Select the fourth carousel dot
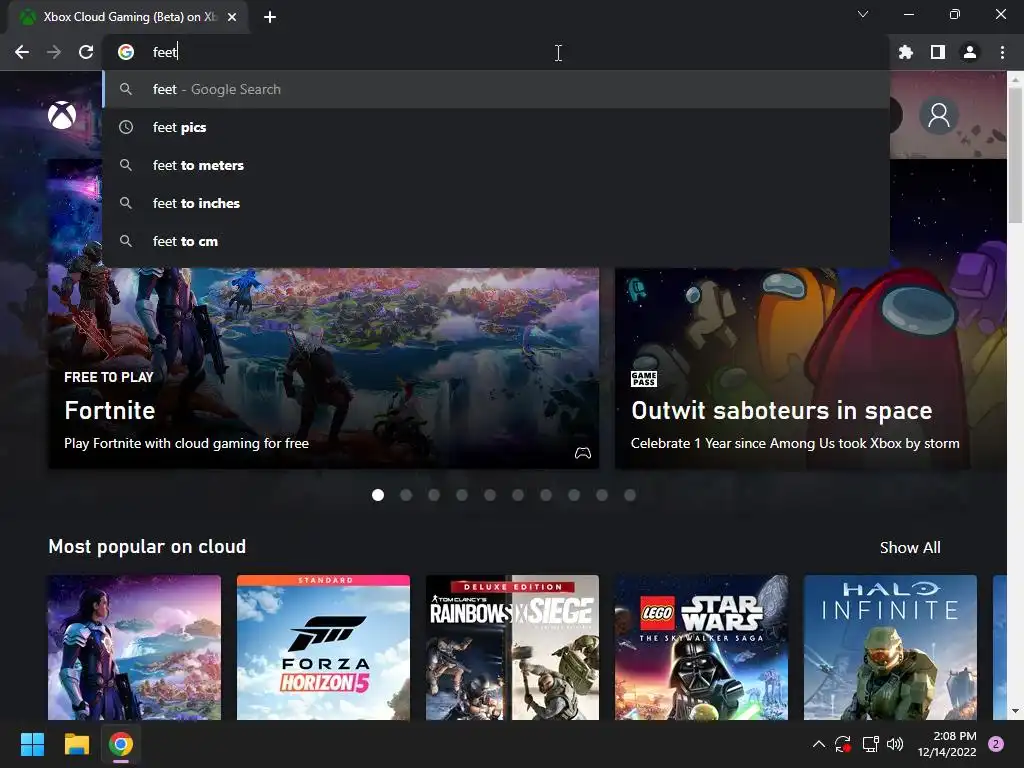Screen dimensions: 1024x768 click(x=462, y=495)
